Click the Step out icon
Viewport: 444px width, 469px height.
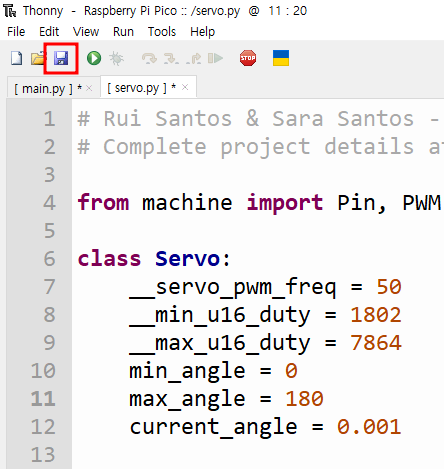pyautogui.click(x=194, y=59)
